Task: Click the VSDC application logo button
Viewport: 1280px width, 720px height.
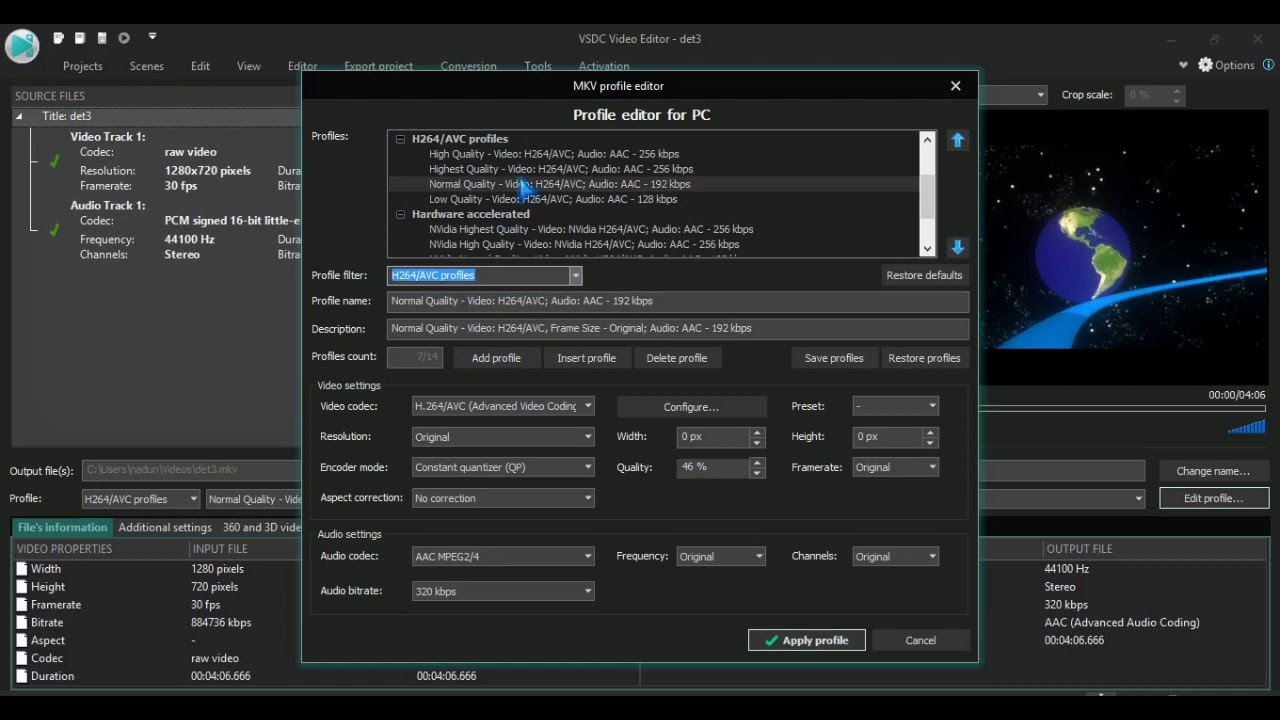Action: (21, 46)
